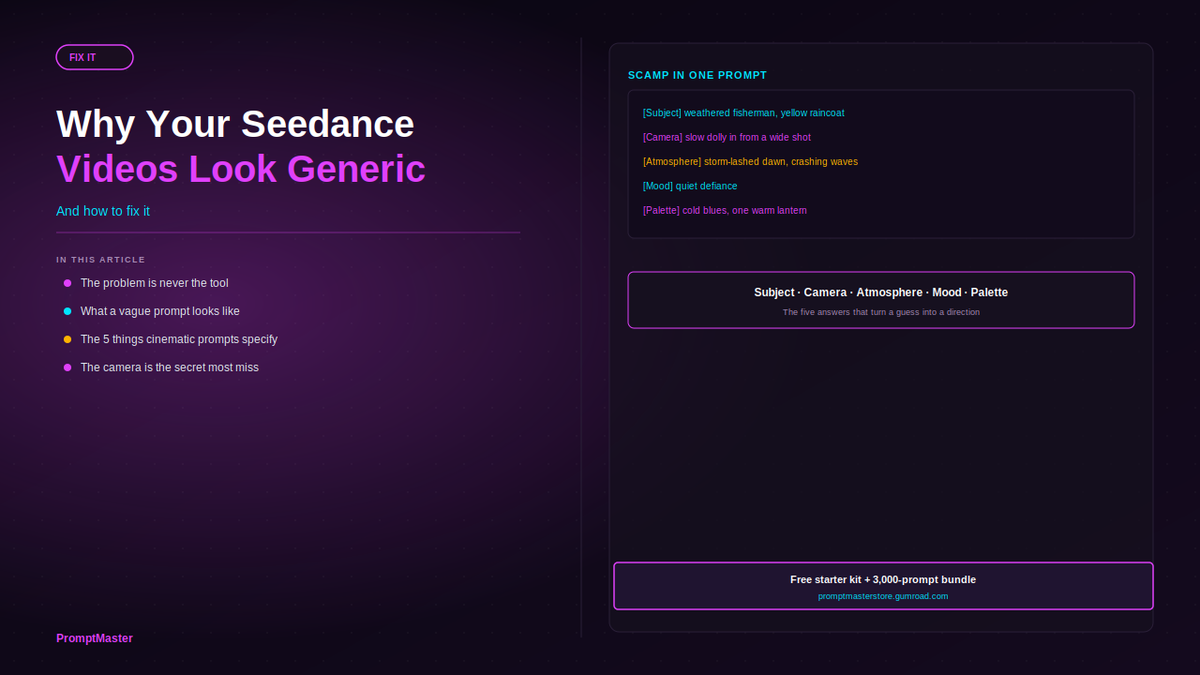Select 'The 5 things cinematic prompts specify'
Viewport: 1200px width, 675px height.
179,339
